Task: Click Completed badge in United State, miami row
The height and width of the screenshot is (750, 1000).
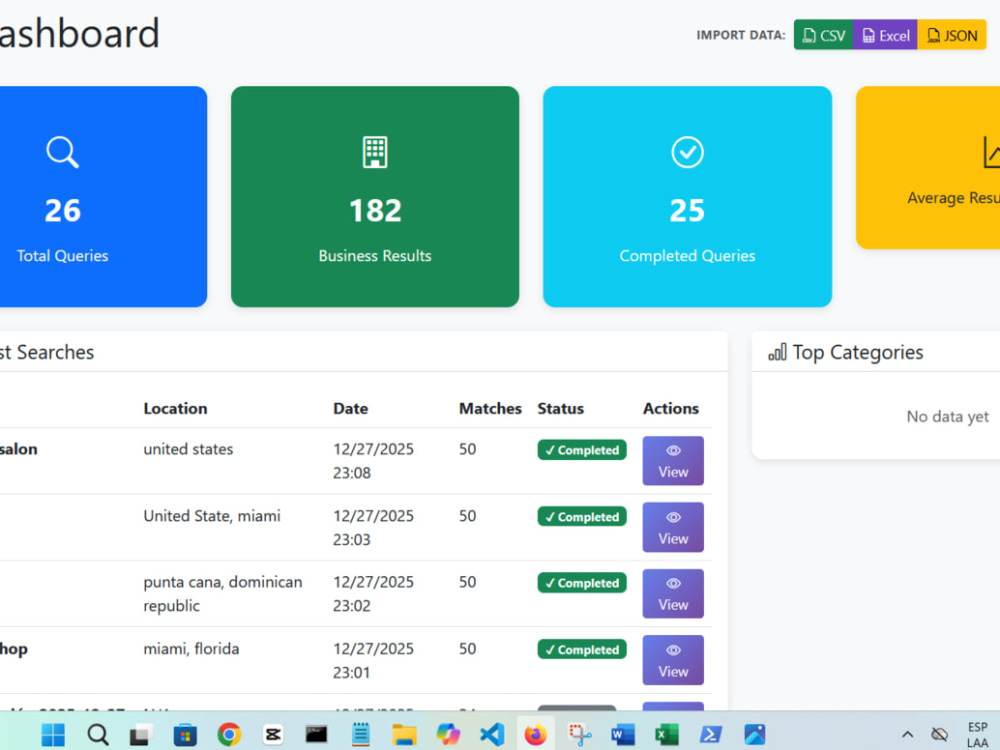Action: [582, 517]
